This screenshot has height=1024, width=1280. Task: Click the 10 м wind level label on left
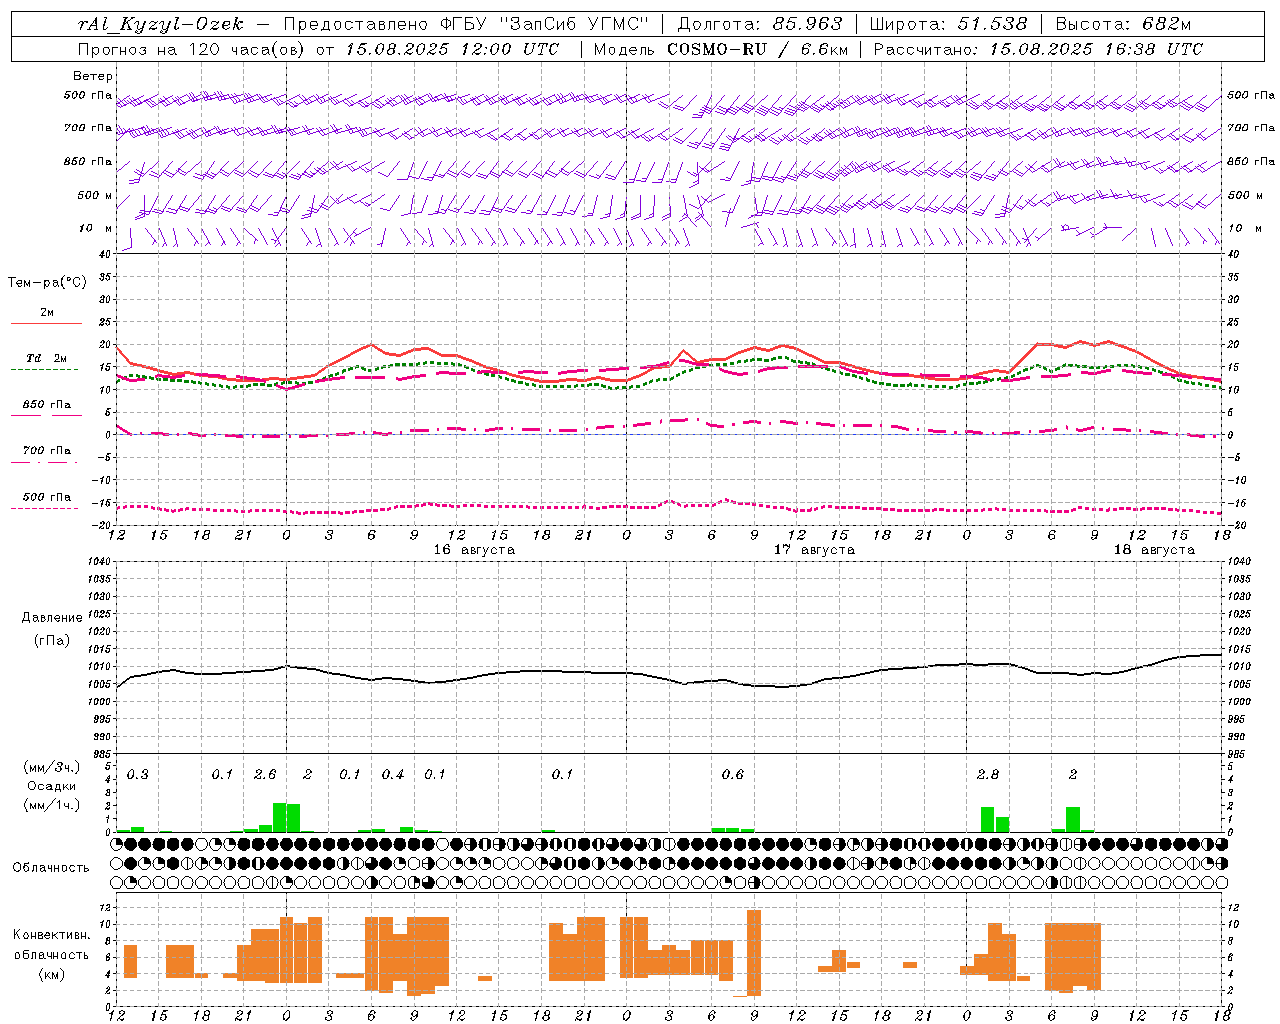point(96,228)
